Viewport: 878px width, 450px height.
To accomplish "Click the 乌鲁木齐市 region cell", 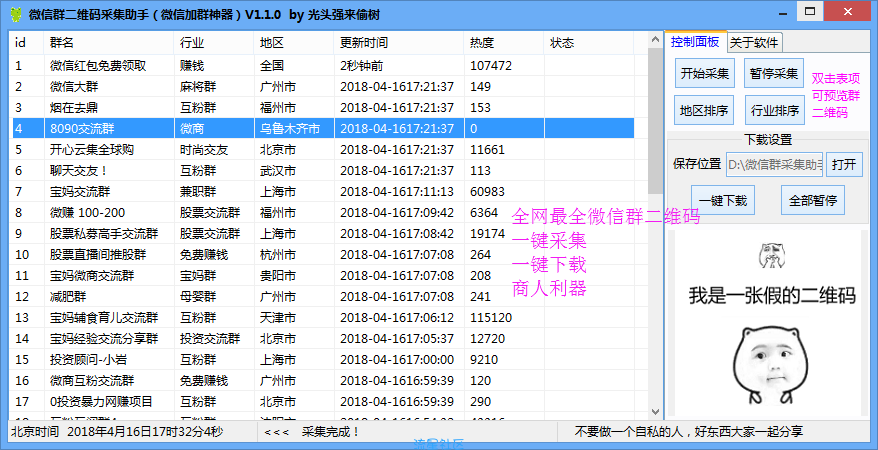I will click(x=289, y=129).
